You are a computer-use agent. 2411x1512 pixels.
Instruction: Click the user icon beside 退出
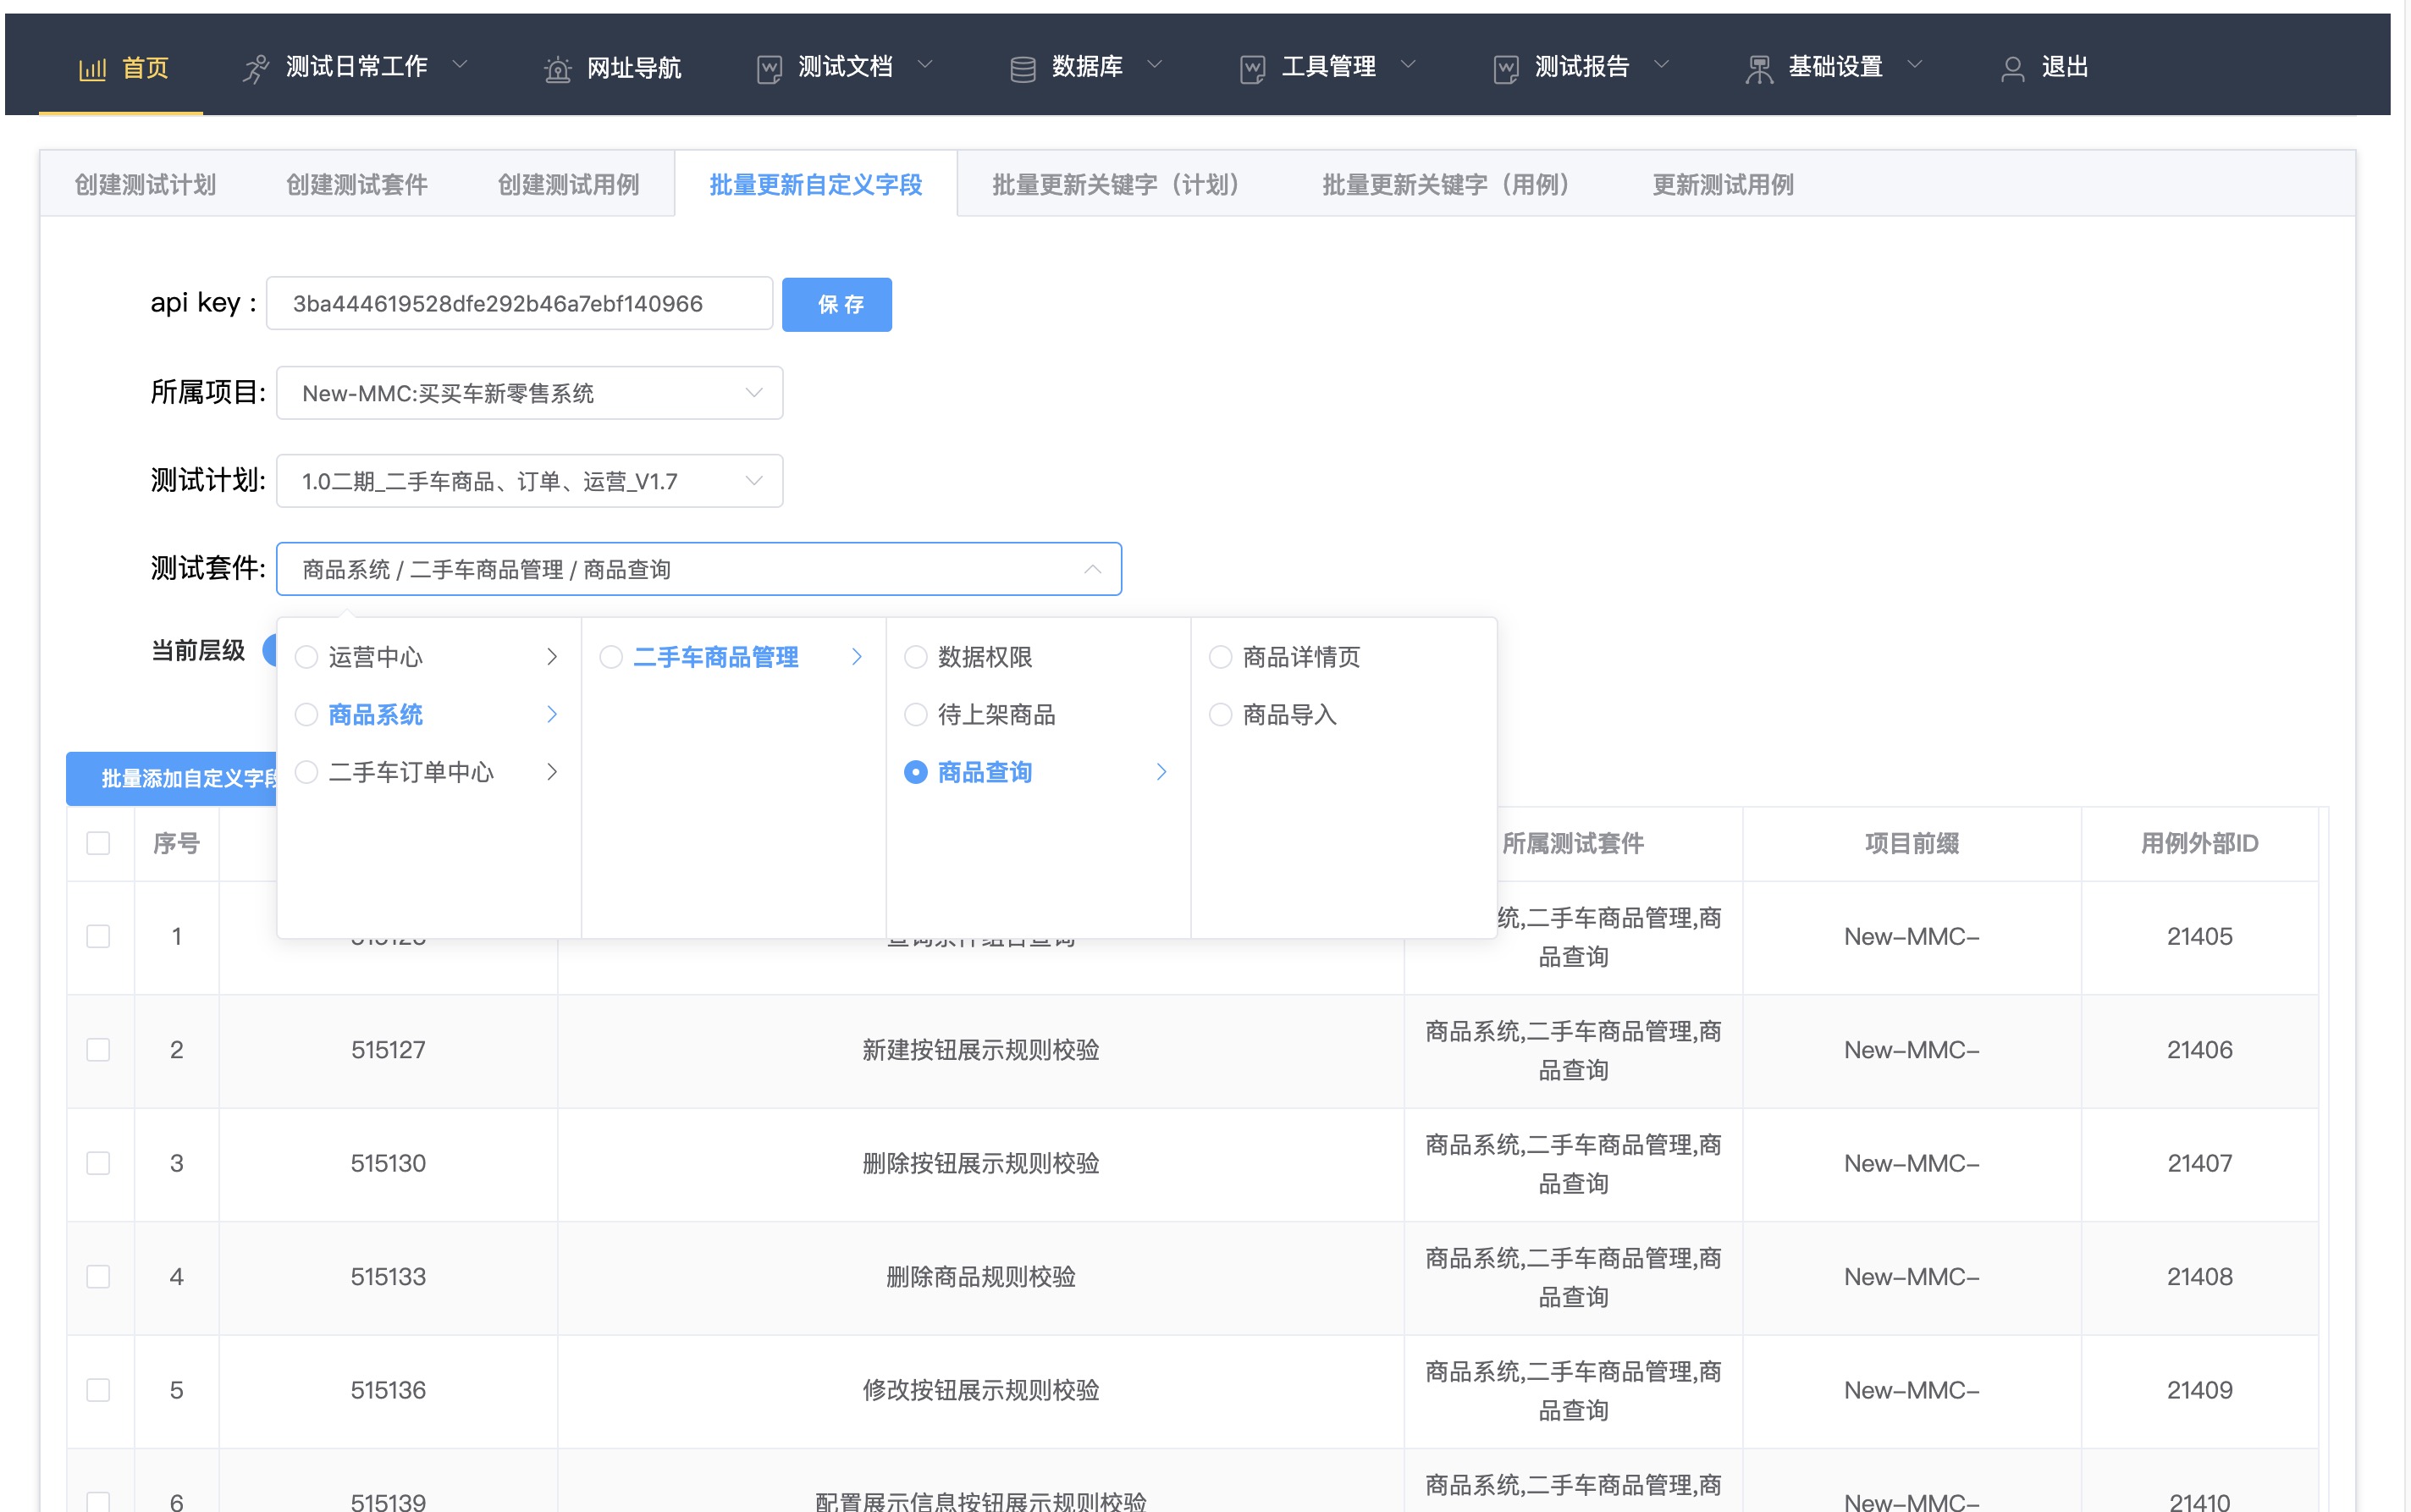click(x=2012, y=69)
